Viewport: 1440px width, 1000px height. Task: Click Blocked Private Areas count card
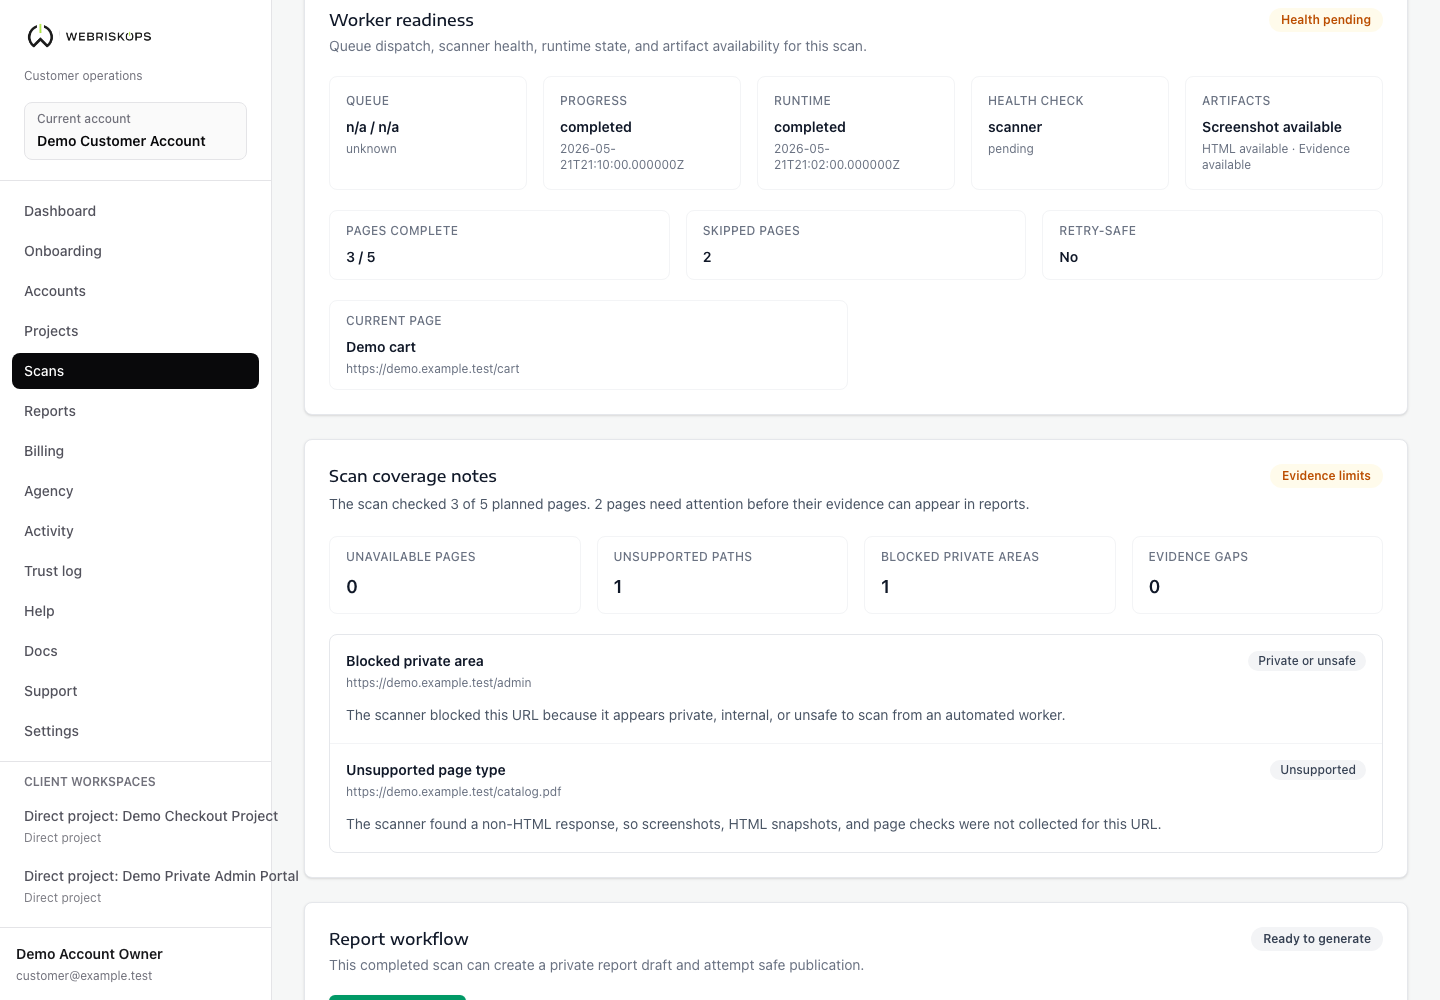click(x=990, y=575)
